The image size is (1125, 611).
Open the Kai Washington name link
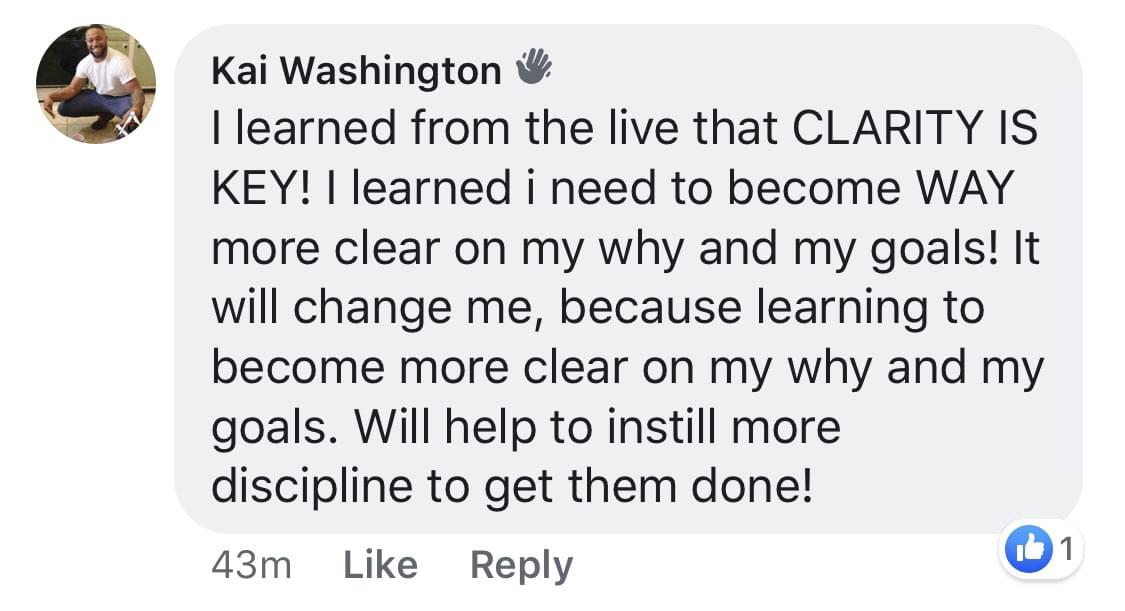click(356, 71)
